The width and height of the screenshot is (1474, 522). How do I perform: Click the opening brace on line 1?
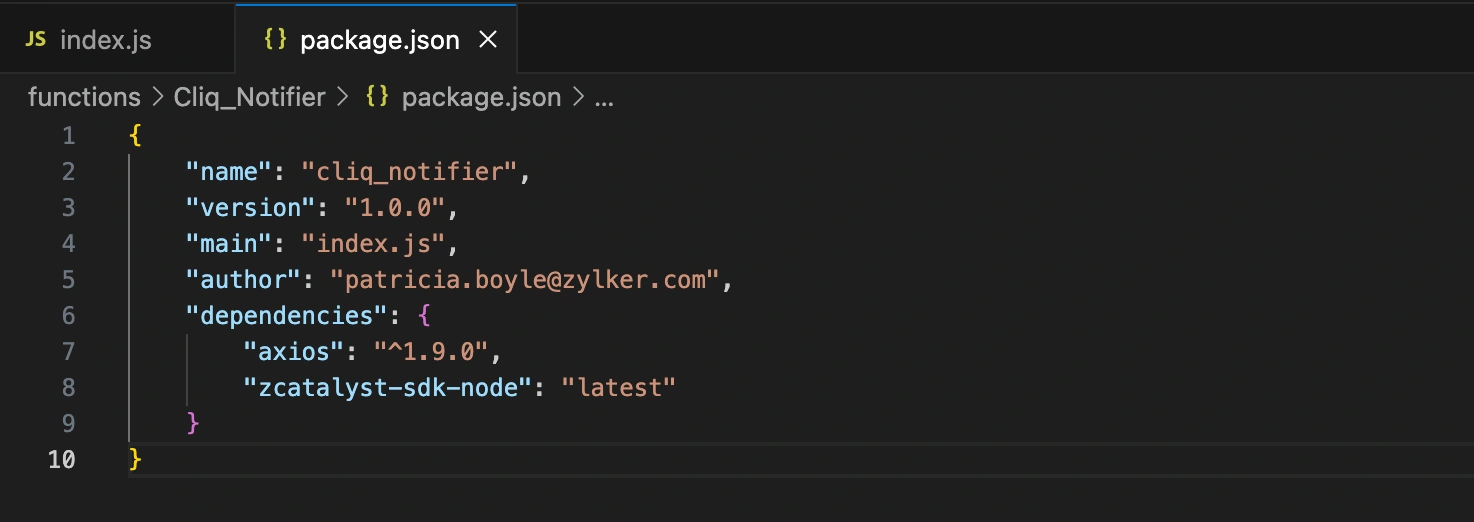coord(135,136)
